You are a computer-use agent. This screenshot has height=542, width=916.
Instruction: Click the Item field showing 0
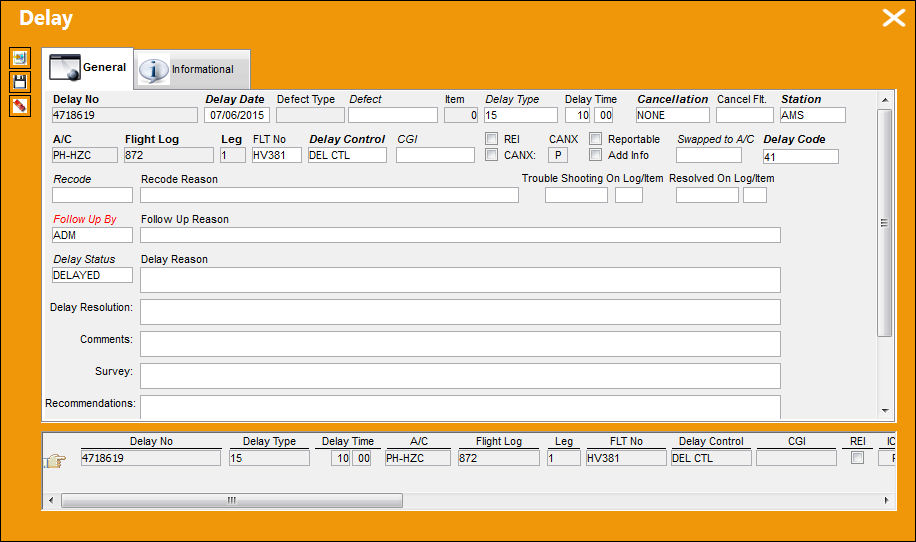461,115
